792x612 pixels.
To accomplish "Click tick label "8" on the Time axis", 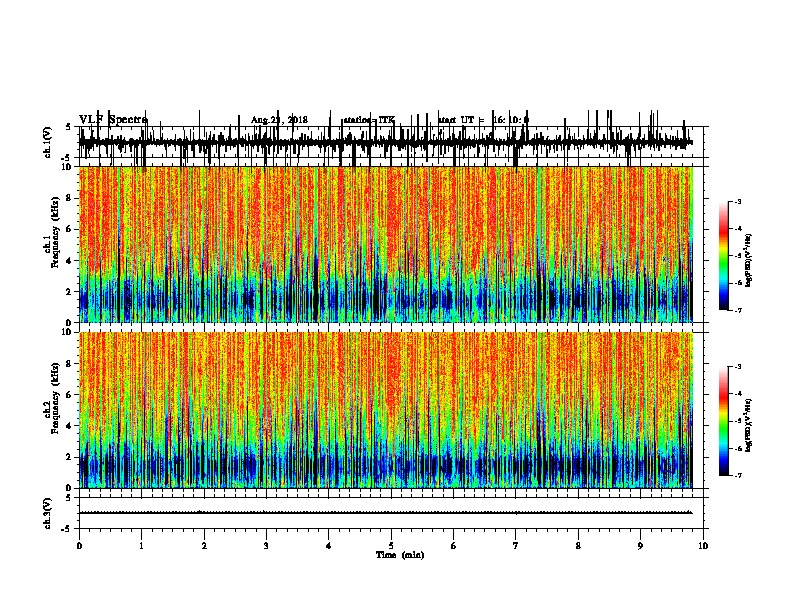I will [x=578, y=546].
